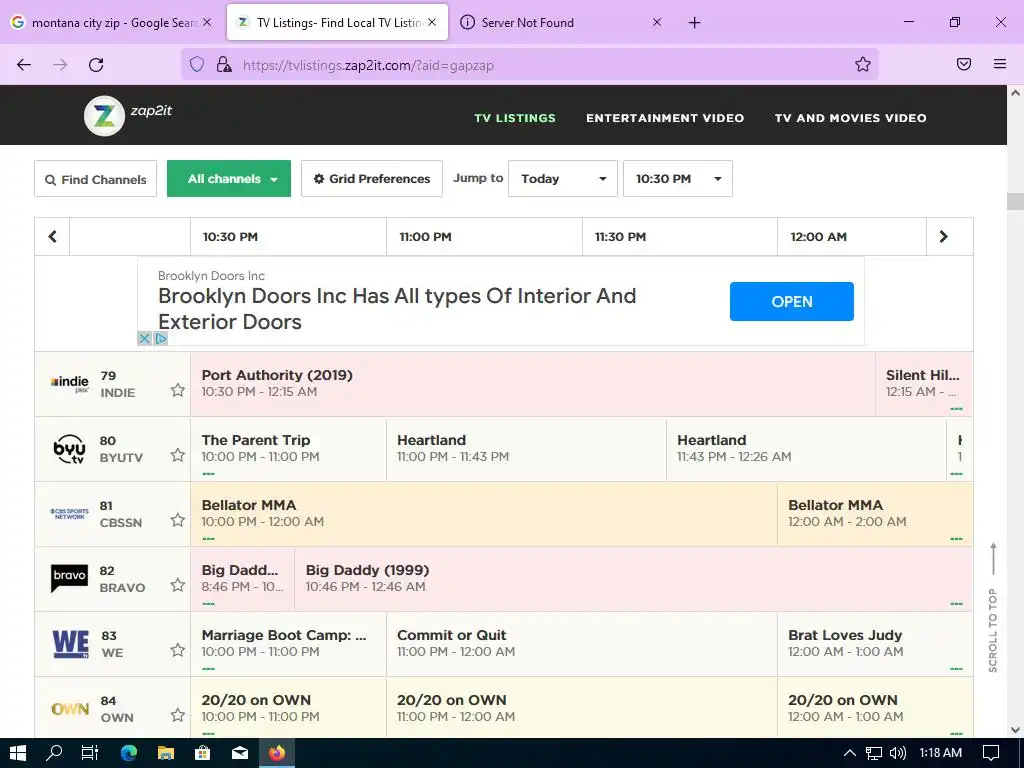This screenshot has height=768, width=1024.
Task: Click the OWN channel logo
Action: click(x=70, y=709)
